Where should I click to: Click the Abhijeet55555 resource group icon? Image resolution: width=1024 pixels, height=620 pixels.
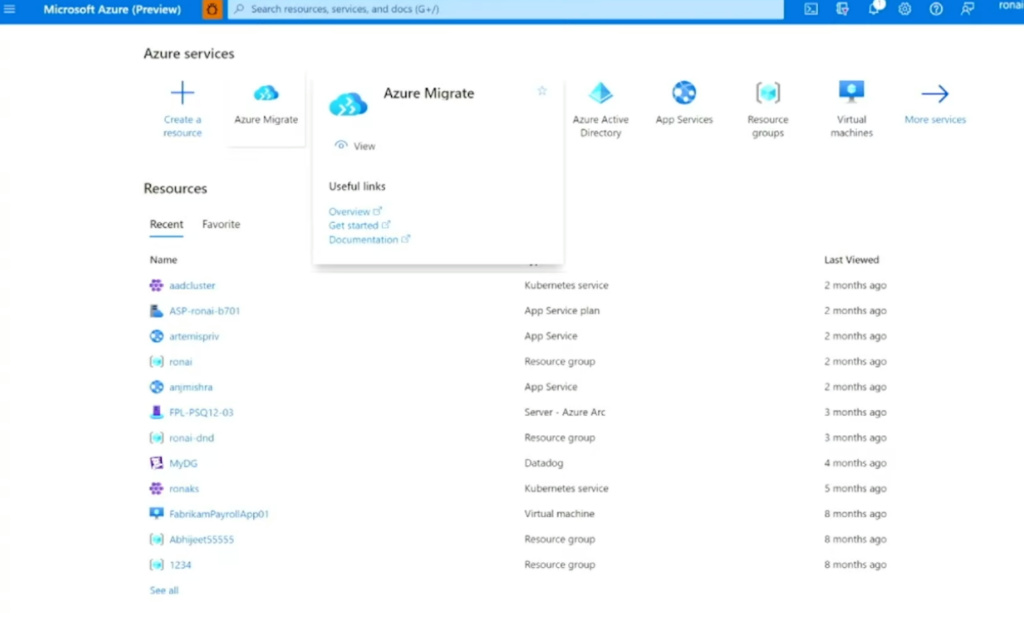156,540
